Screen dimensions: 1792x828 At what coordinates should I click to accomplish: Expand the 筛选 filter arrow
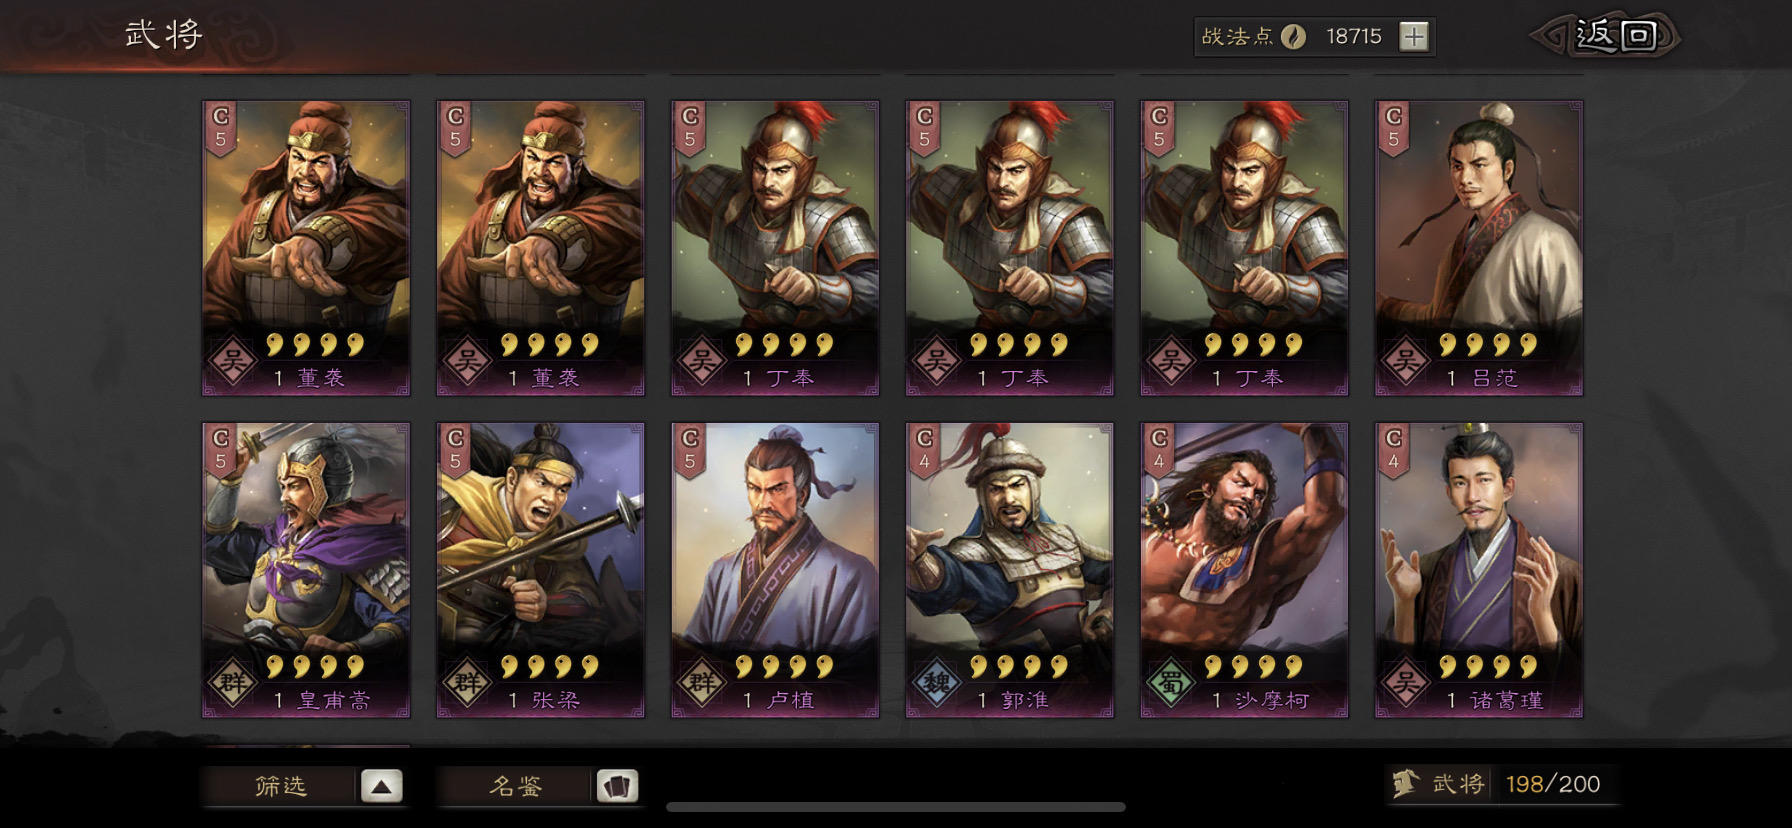381,786
